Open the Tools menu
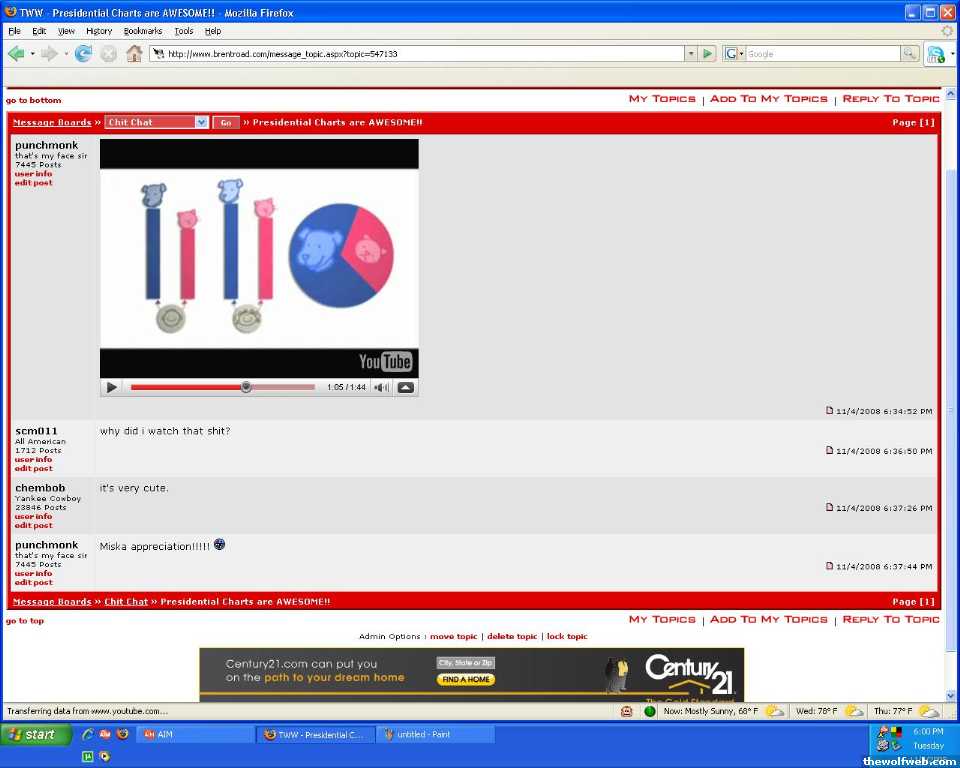 coord(184,31)
